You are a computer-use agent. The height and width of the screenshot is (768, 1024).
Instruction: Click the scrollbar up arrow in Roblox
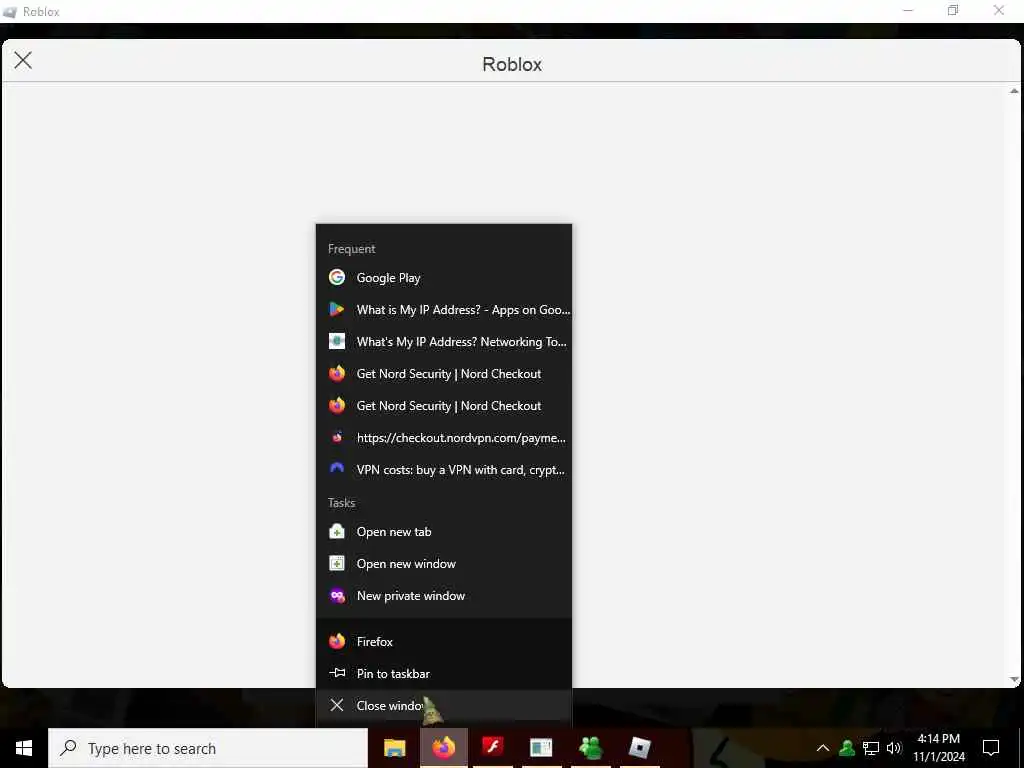(1014, 91)
